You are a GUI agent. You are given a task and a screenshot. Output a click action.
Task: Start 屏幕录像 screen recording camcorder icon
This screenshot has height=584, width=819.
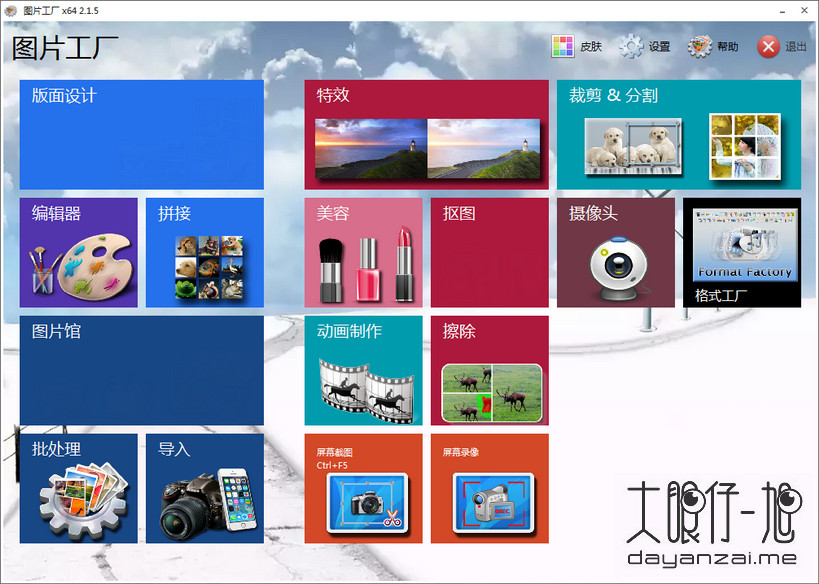494,503
